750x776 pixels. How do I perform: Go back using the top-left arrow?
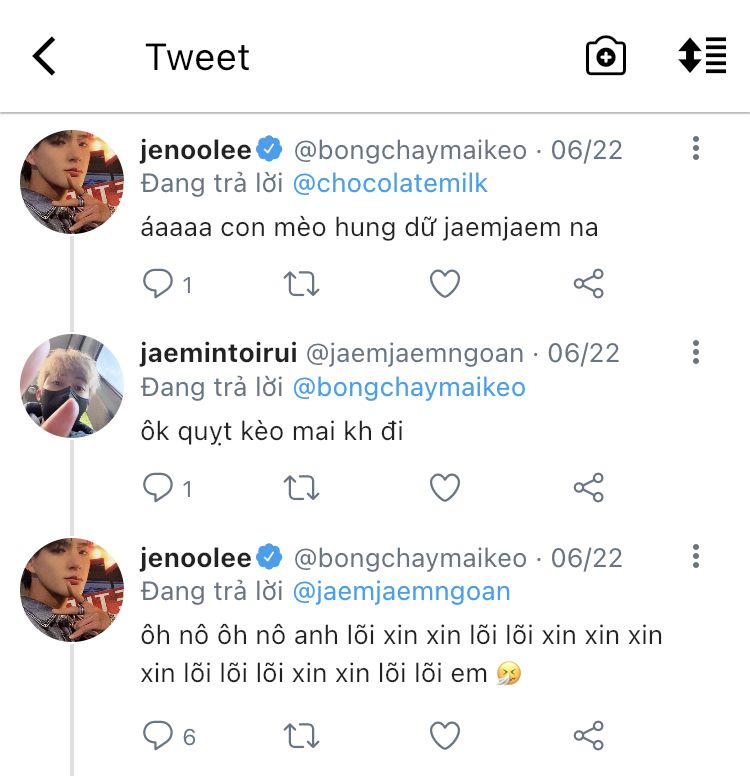44,57
